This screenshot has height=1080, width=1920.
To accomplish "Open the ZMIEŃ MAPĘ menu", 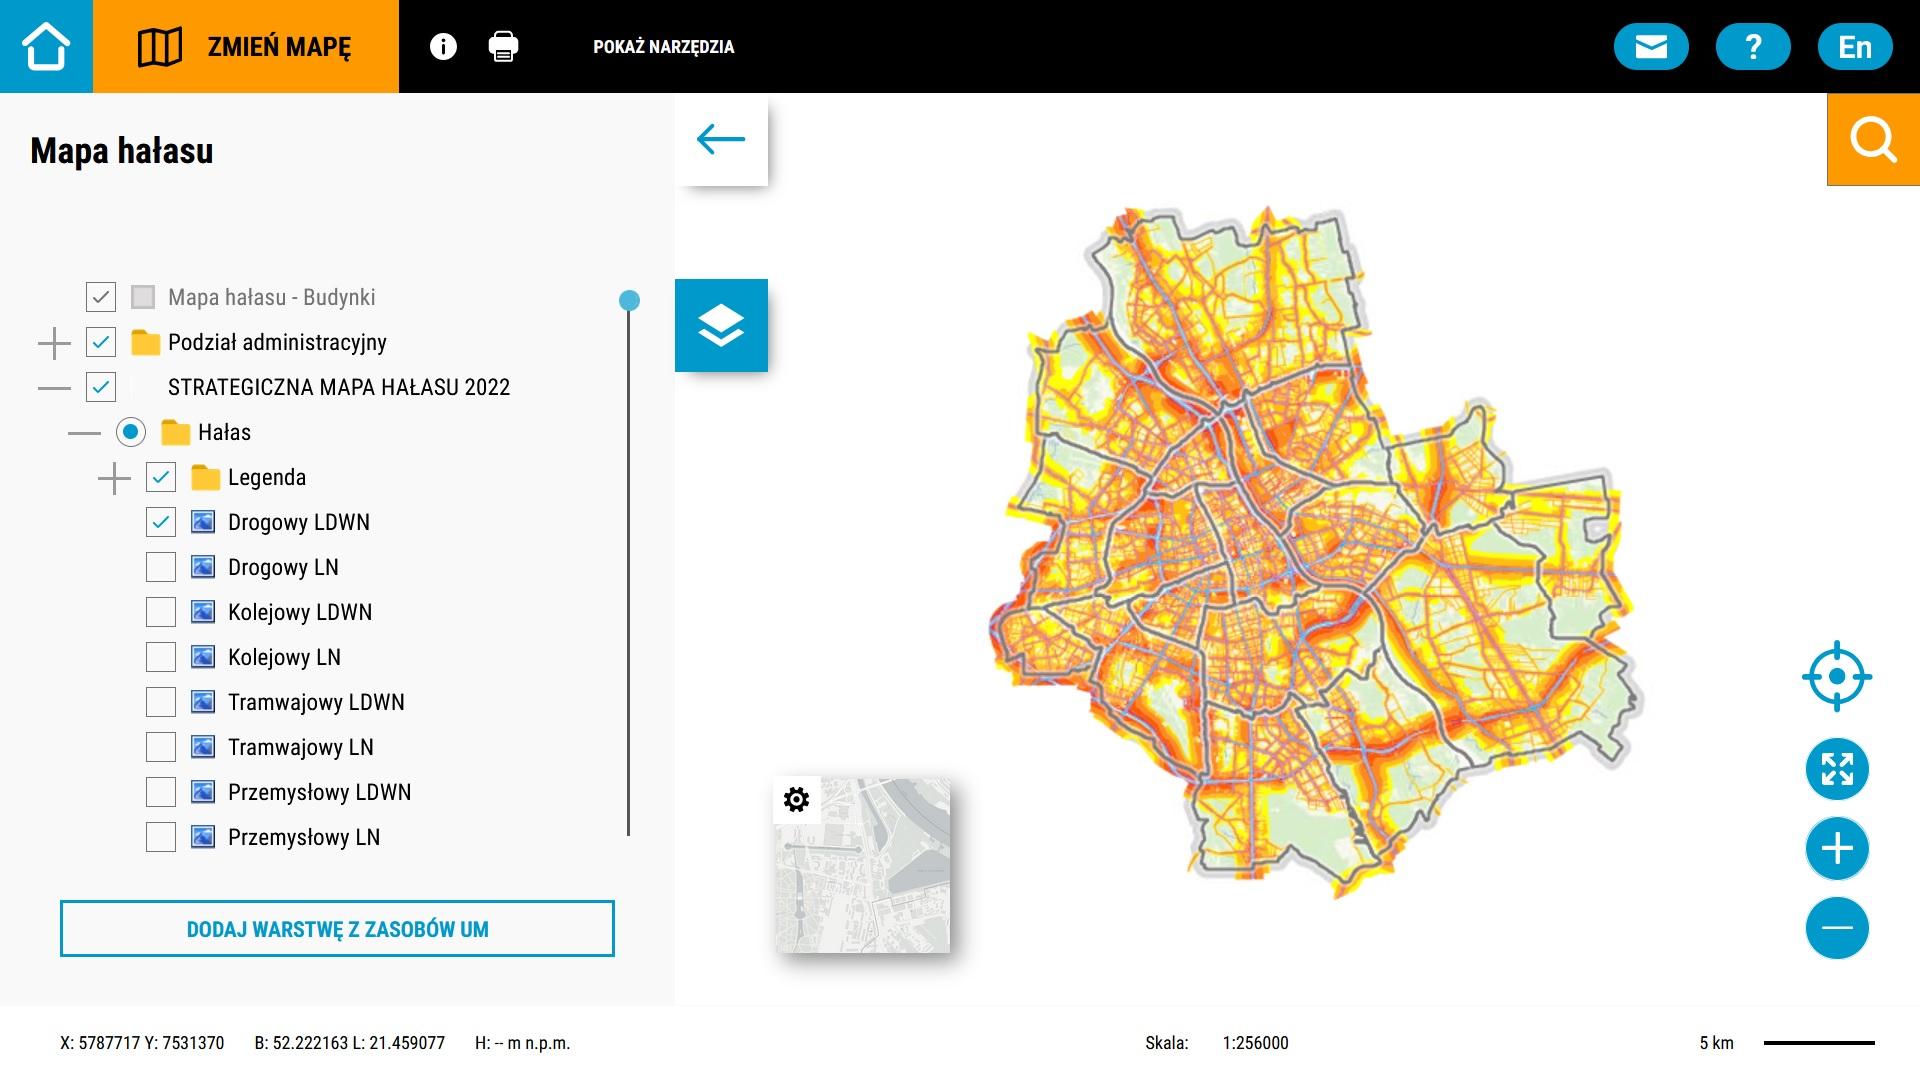I will (246, 46).
